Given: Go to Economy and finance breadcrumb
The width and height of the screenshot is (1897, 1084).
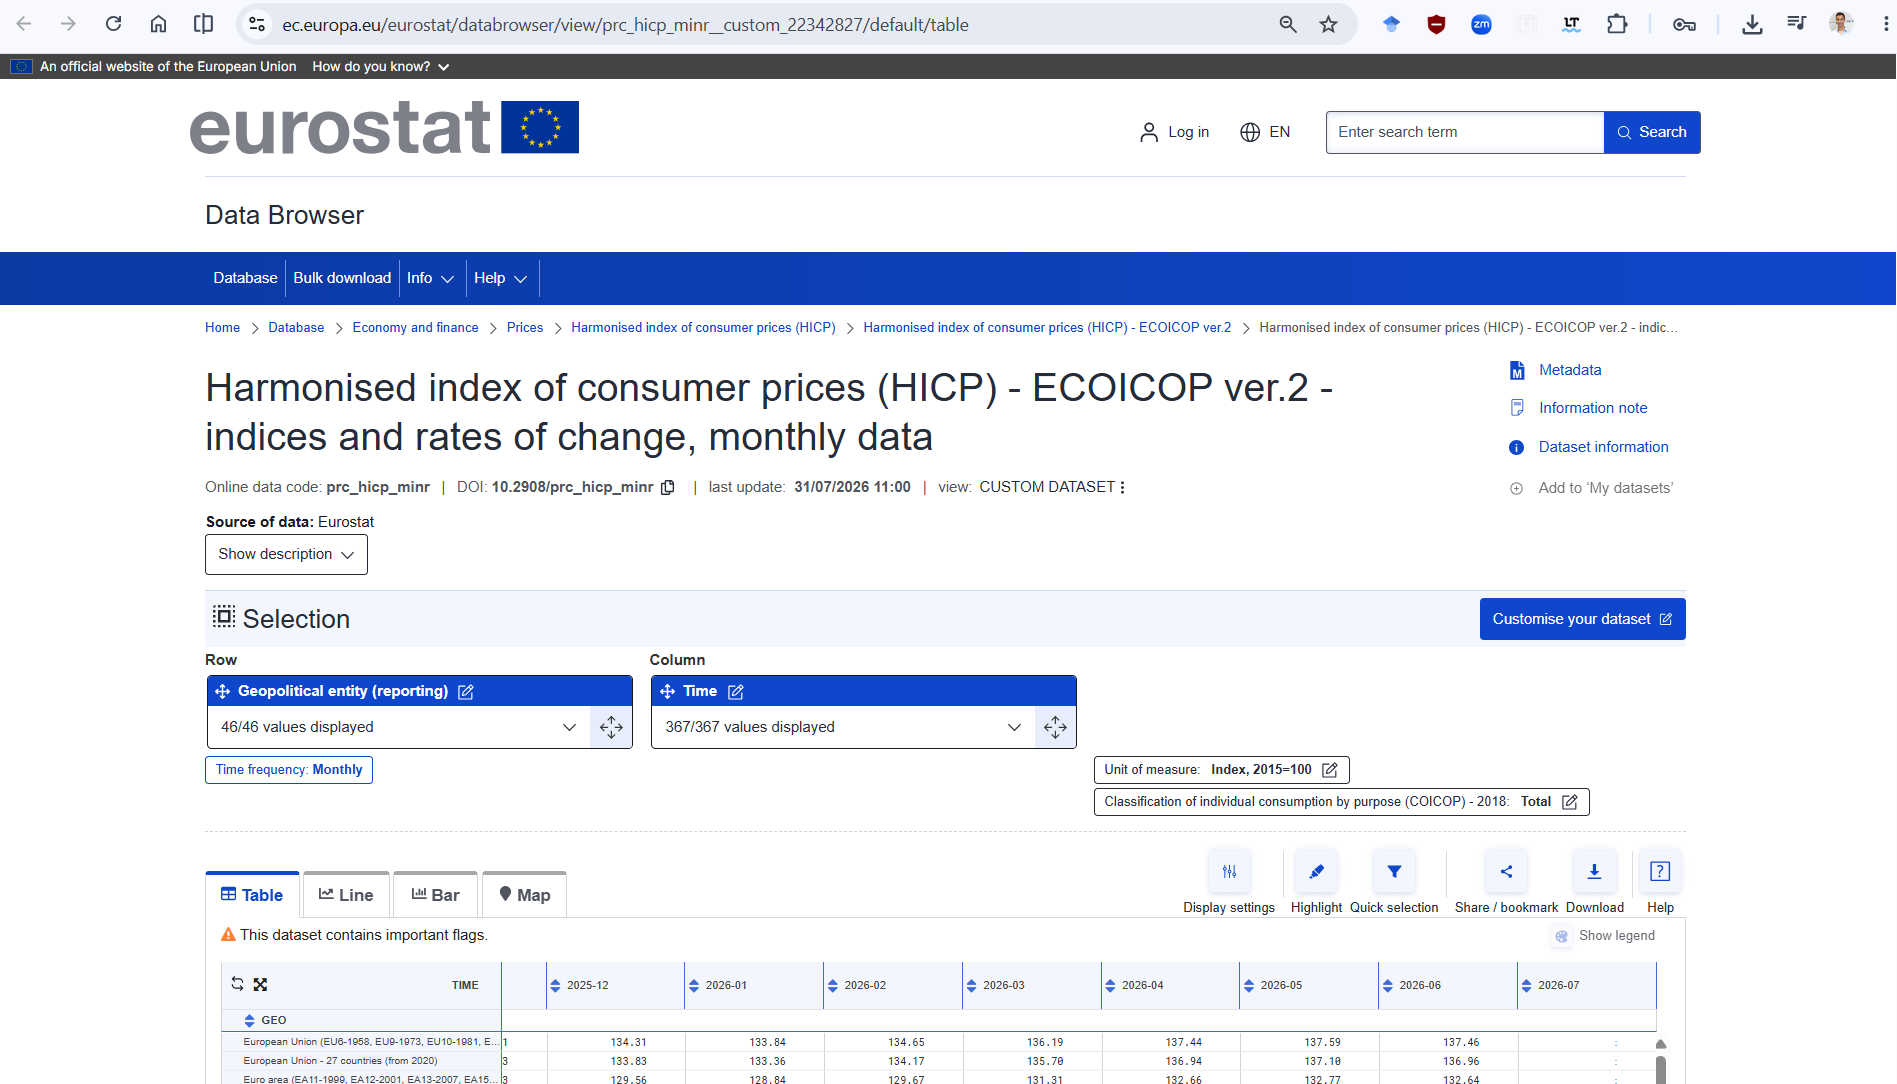Looking at the screenshot, I should (x=415, y=328).
